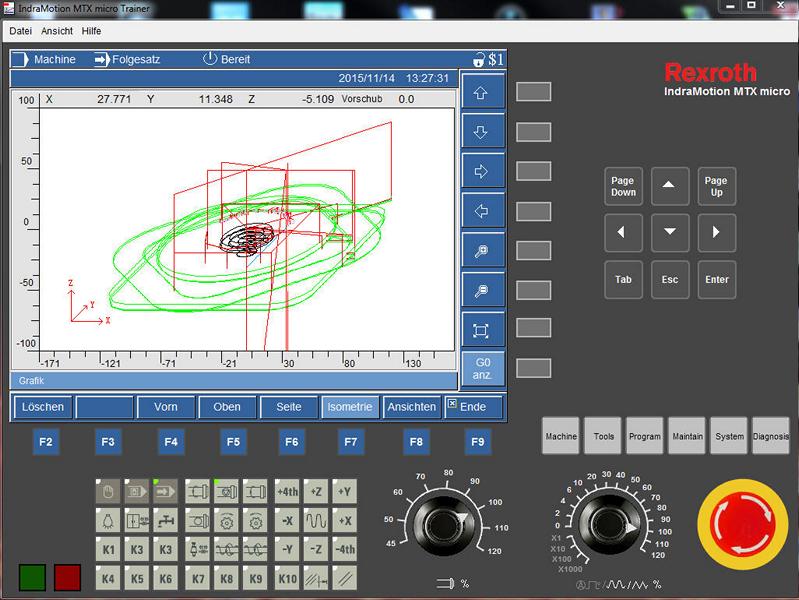
Task: Toggle the K4 function key
Action: [108, 579]
